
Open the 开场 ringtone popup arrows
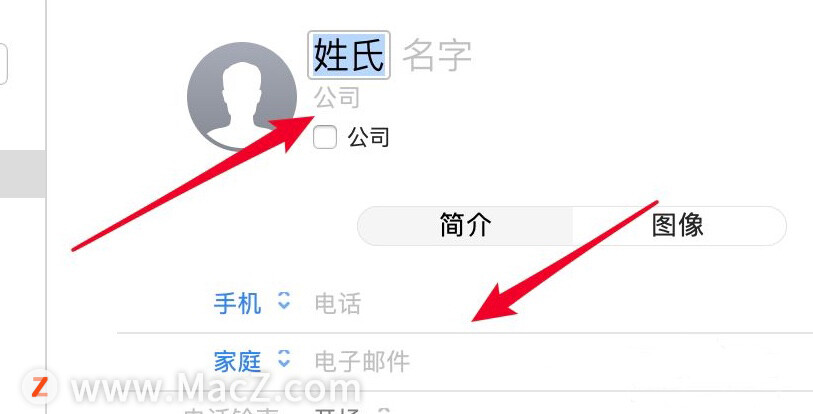(383, 411)
